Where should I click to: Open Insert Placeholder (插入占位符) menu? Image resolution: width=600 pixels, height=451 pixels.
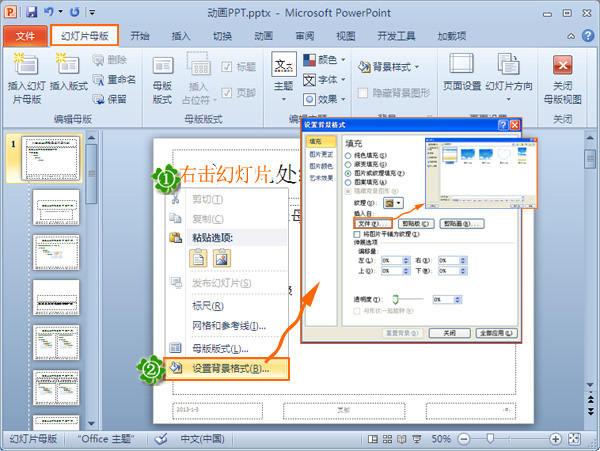click(x=198, y=79)
